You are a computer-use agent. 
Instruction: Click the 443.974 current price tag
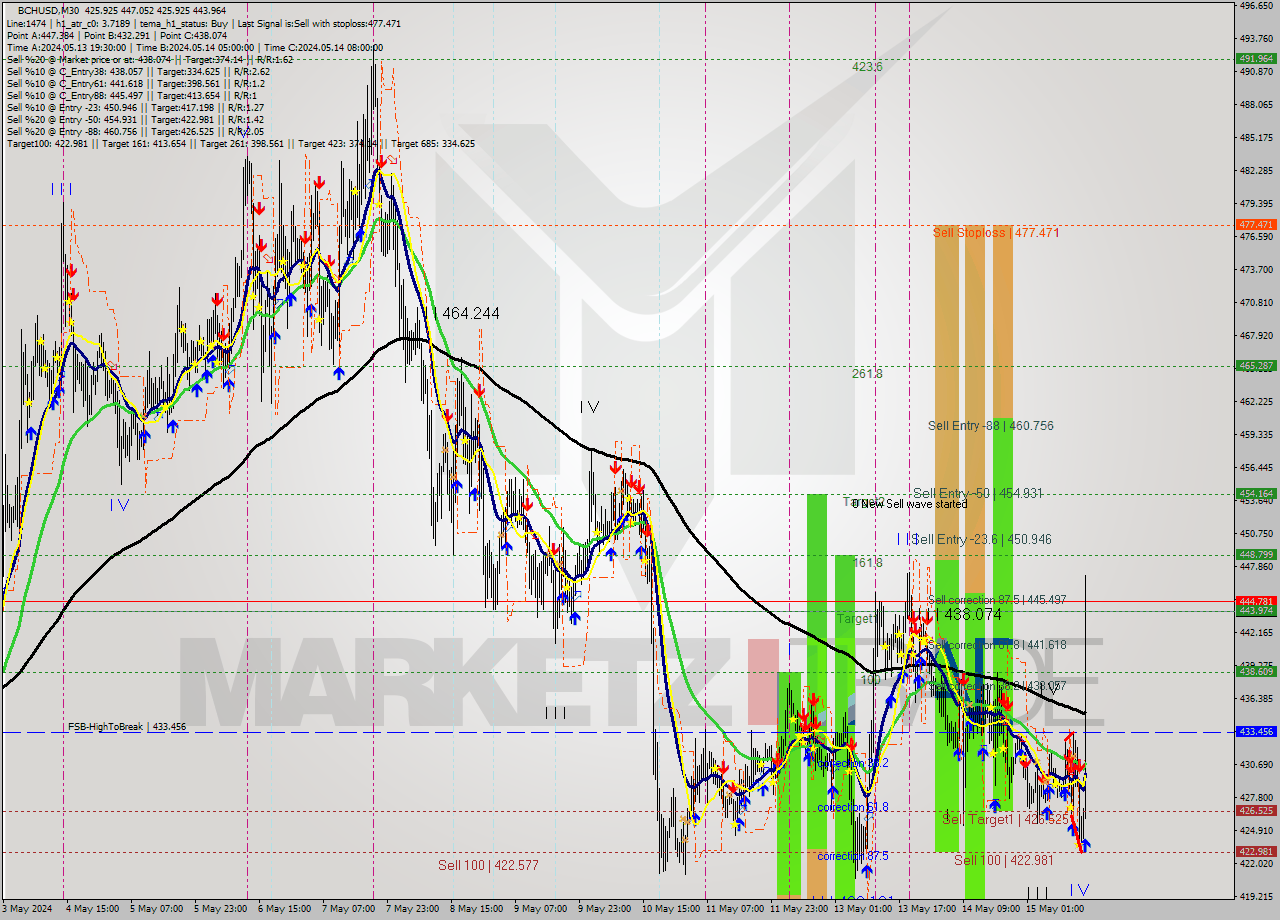pos(1256,611)
